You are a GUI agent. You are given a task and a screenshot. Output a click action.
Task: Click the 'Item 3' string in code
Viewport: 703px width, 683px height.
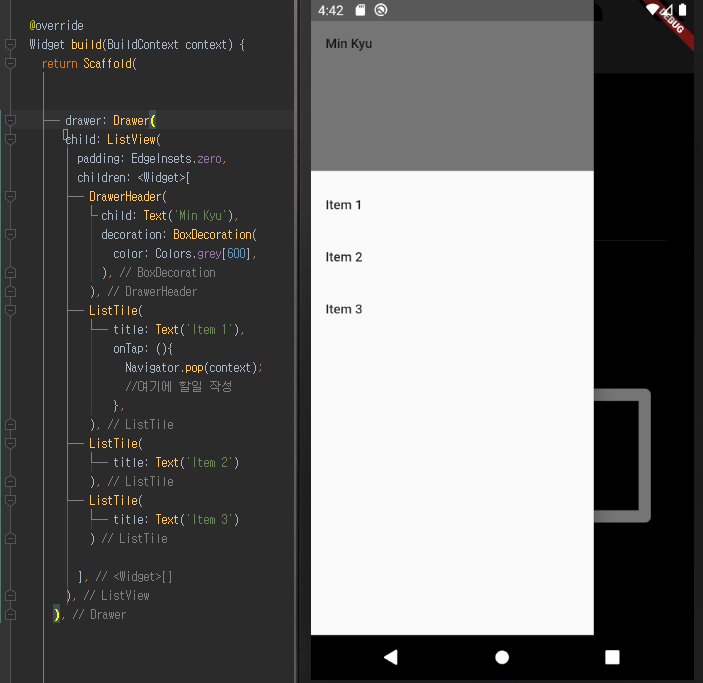point(210,519)
